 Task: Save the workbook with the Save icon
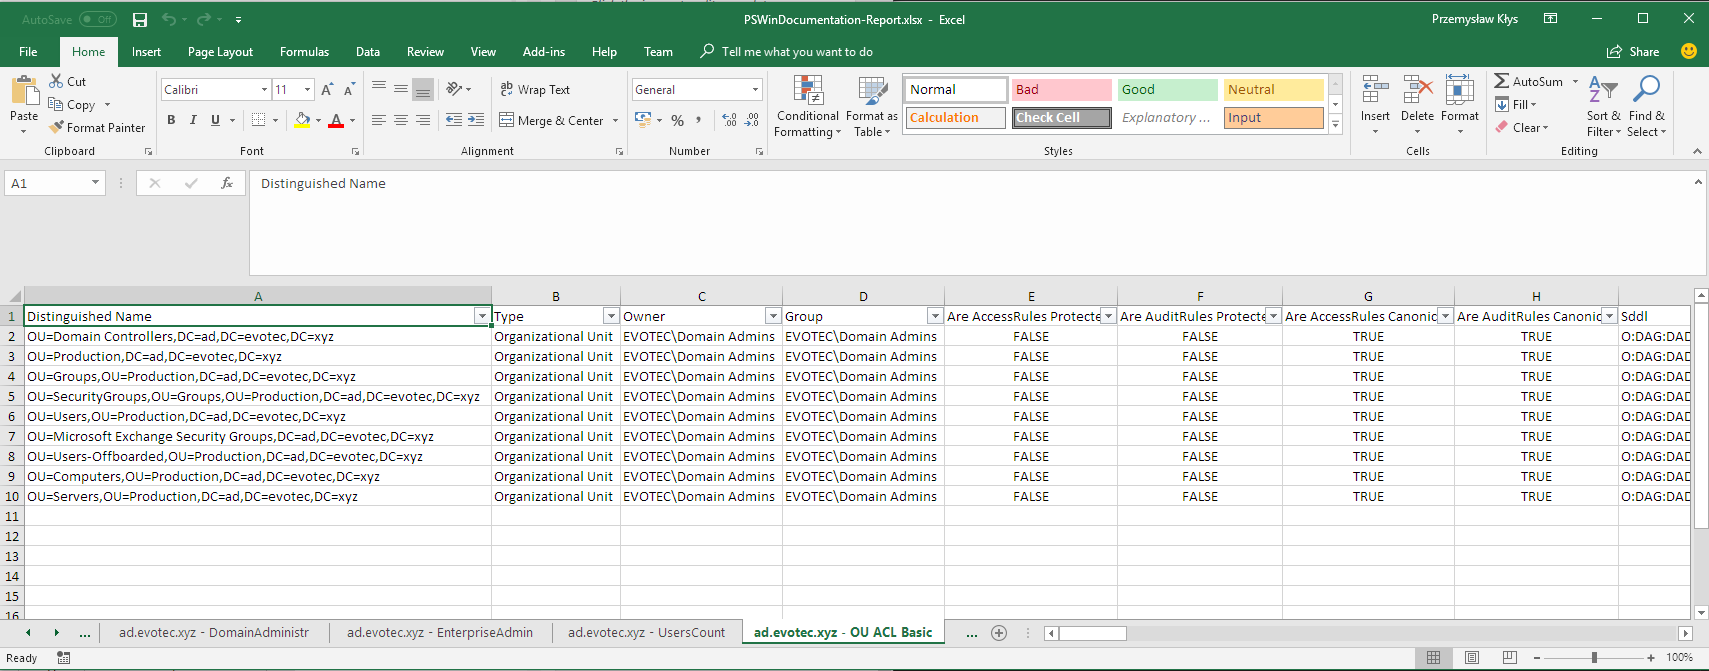click(140, 20)
